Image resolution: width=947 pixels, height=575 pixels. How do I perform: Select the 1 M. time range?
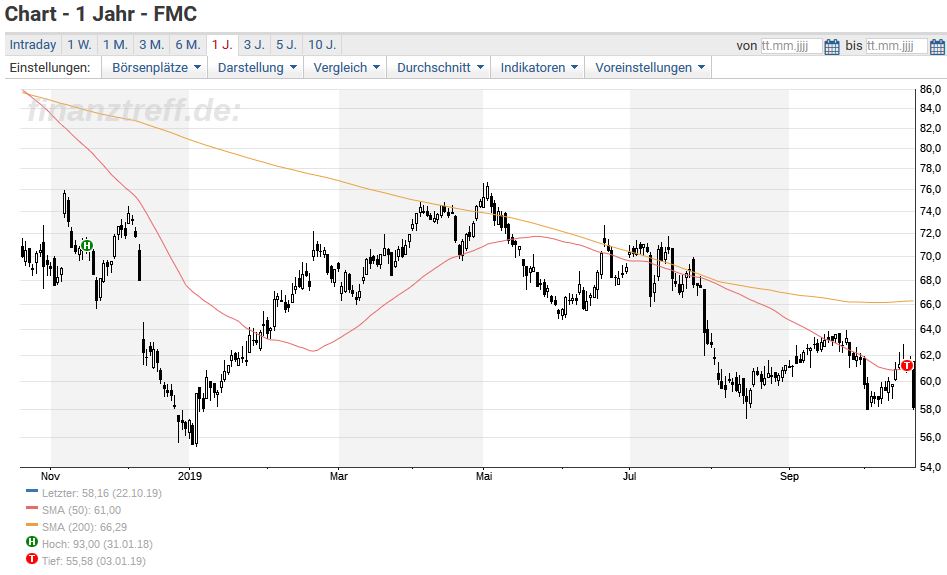click(x=115, y=45)
